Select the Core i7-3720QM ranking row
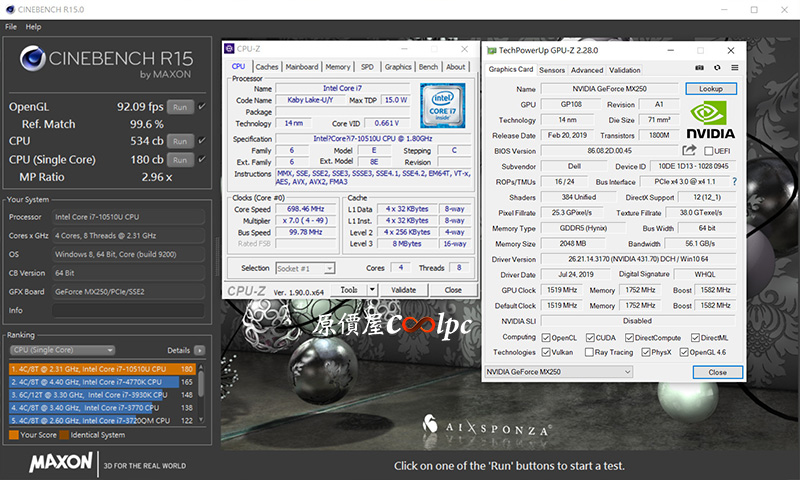 (102, 420)
